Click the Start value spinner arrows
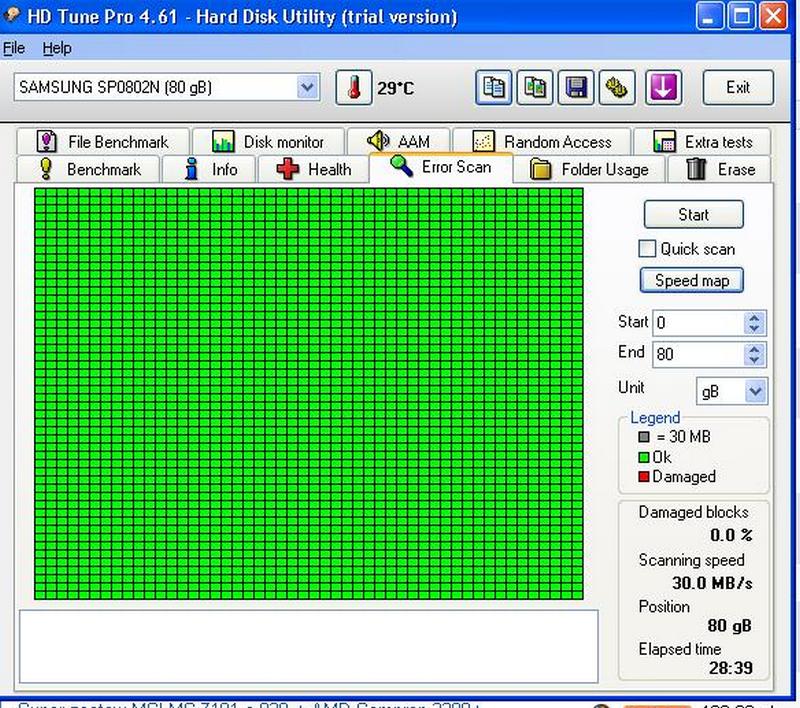The height and width of the screenshot is (708, 800). pos(754,323)
